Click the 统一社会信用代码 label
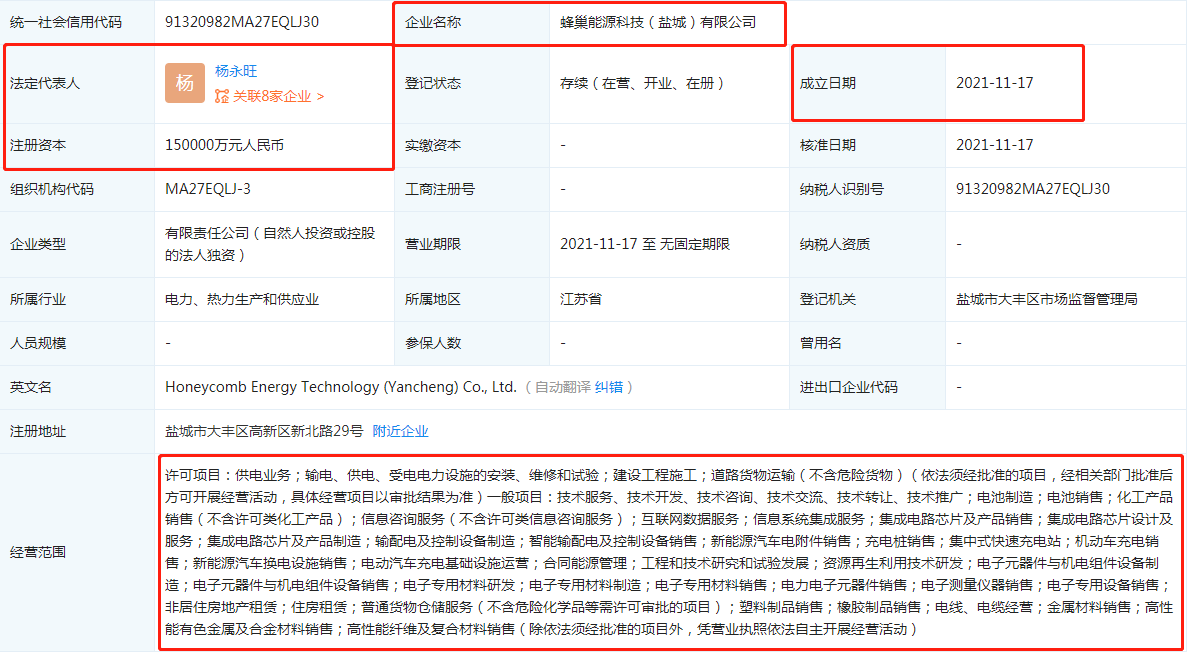The width and height of the screenshot is (1190, 652). pos(65,23)
